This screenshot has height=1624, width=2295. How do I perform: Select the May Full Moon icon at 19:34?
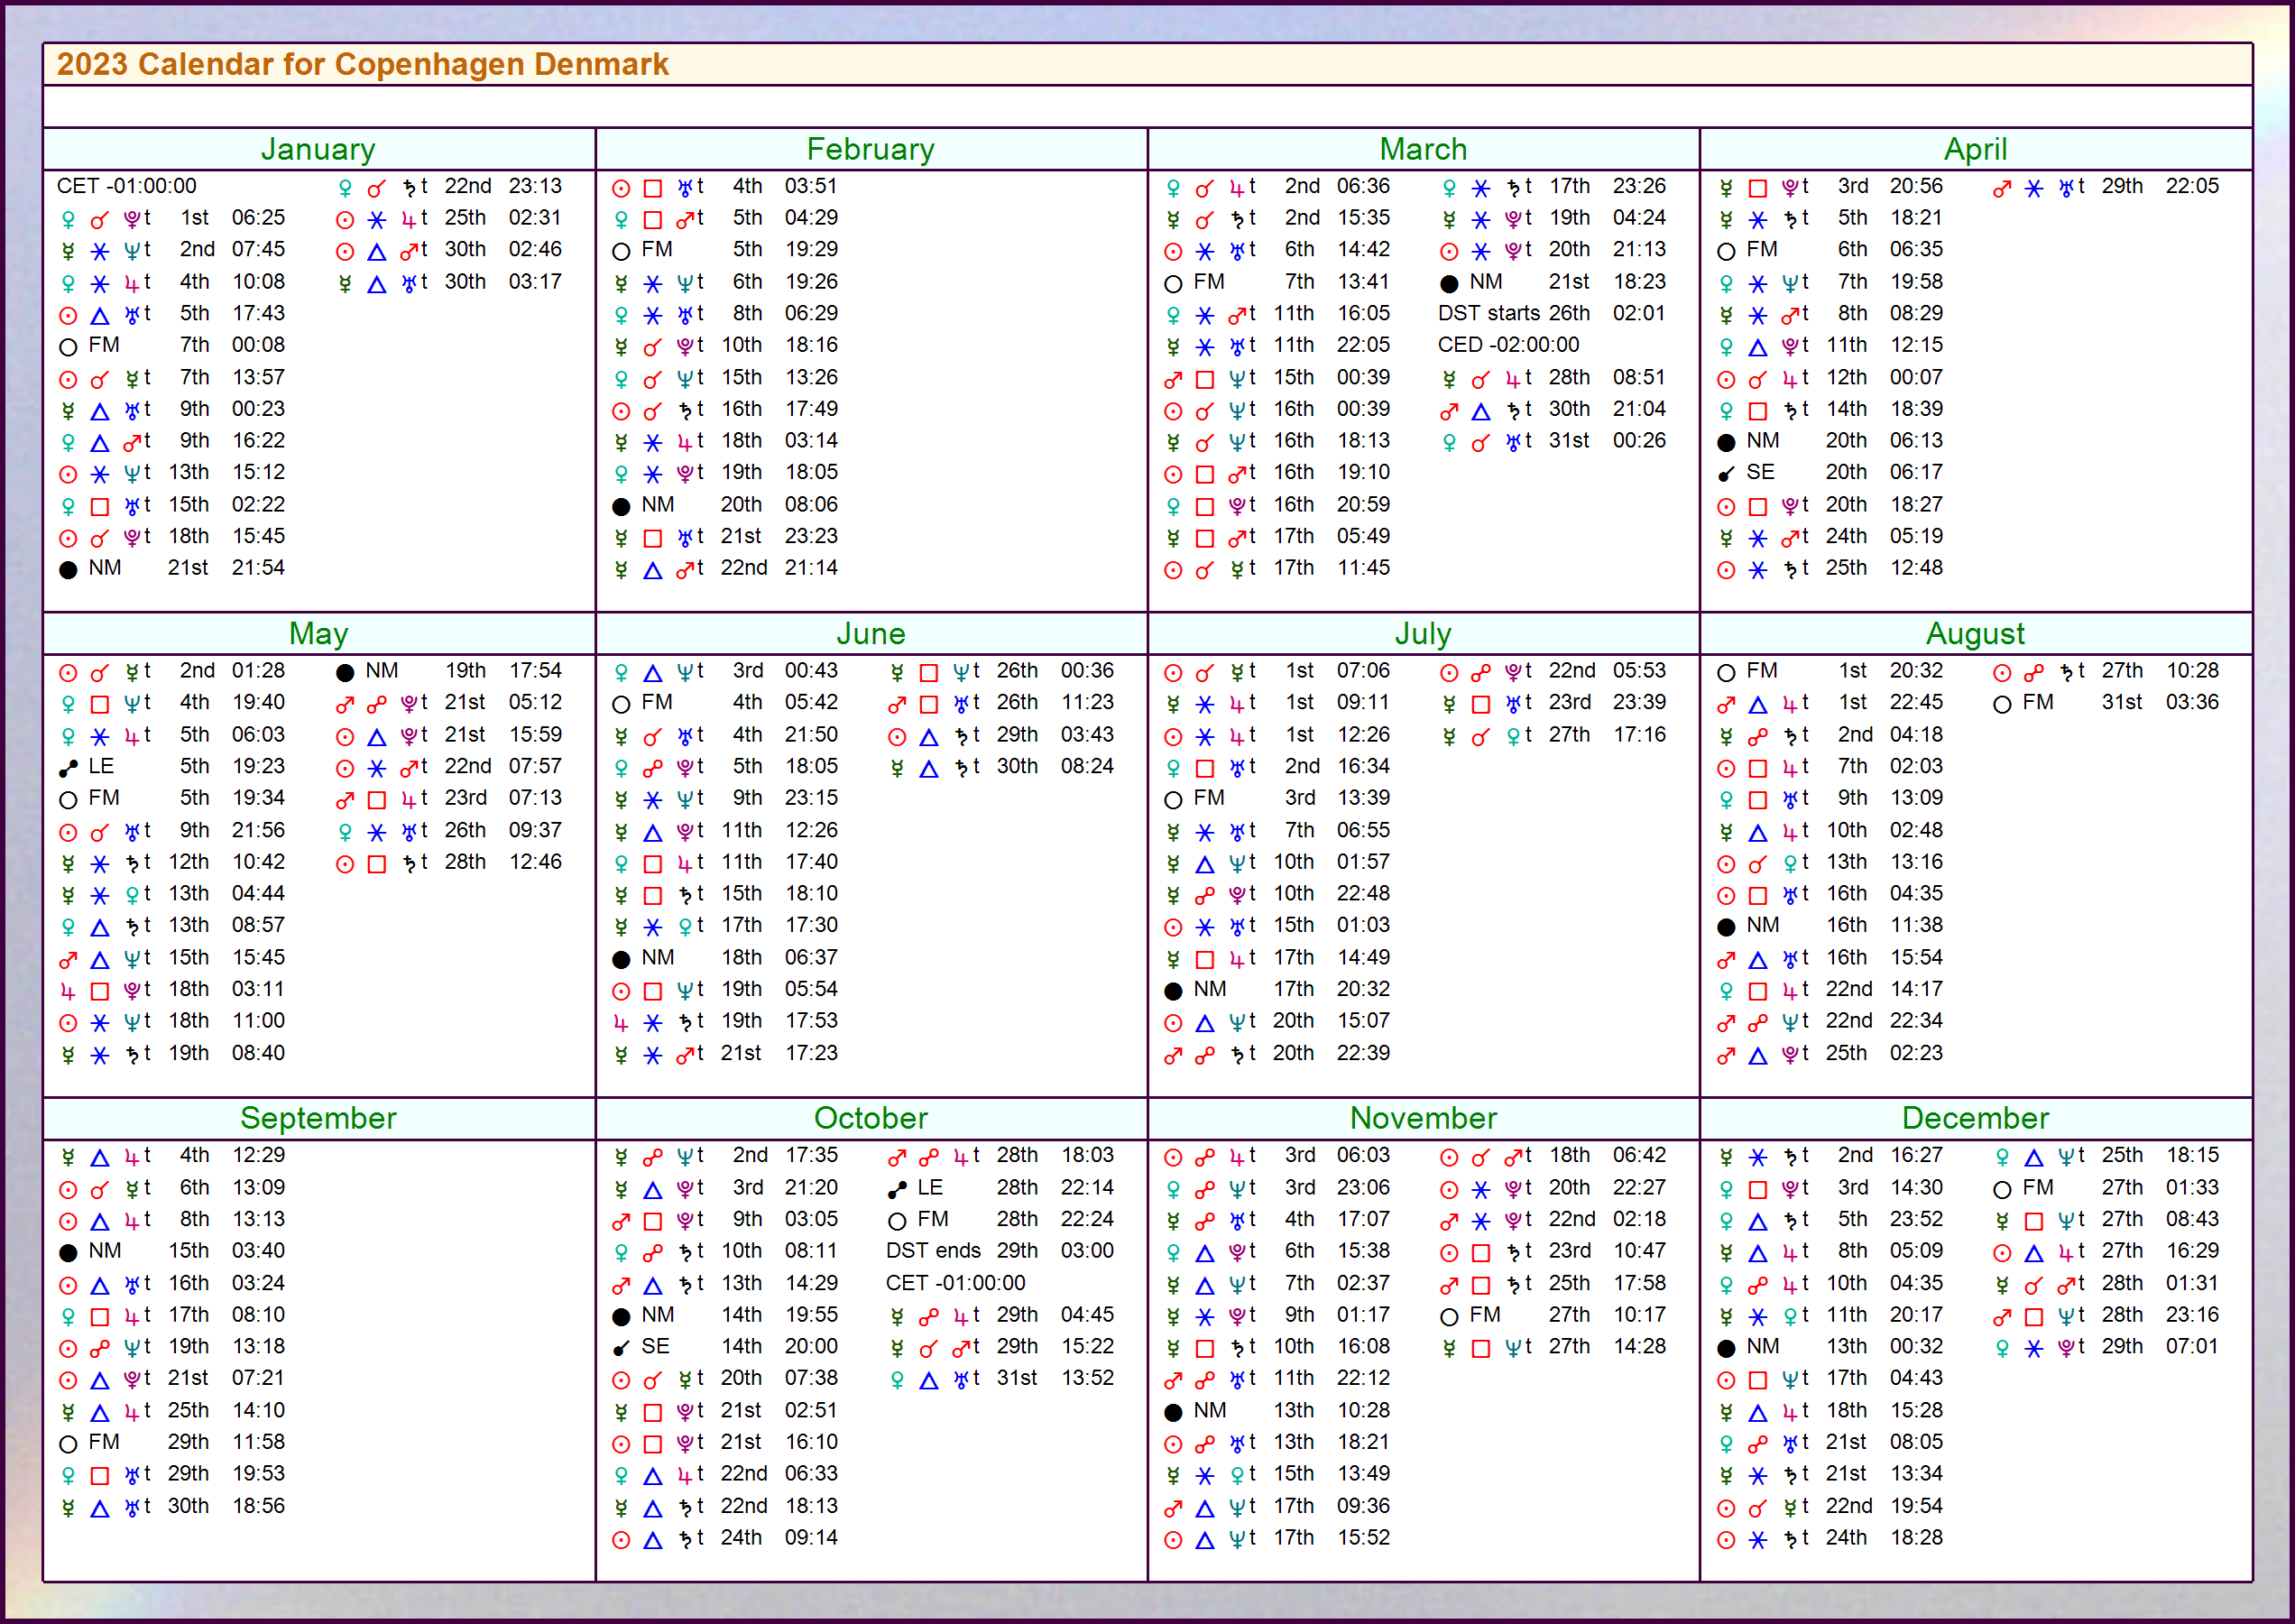(68, 800)
